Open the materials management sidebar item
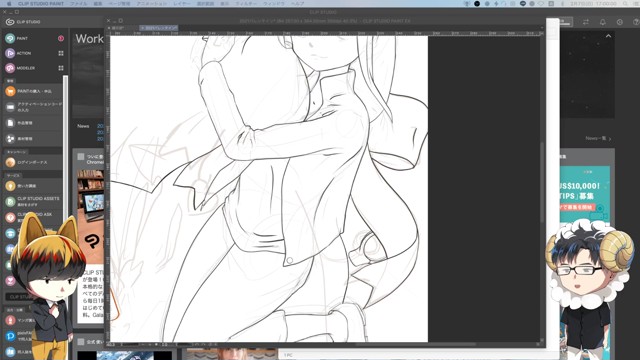The width and height of the screenshot is (640, 360). 33,139
